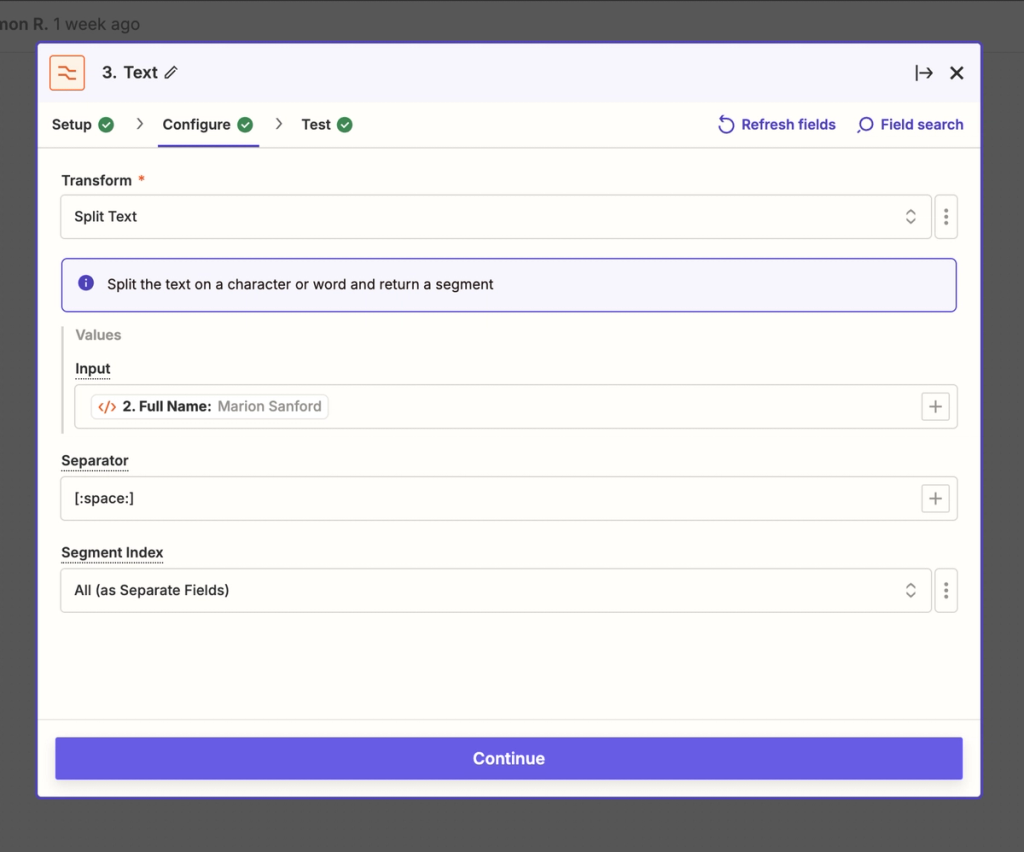Click the blue info icon in banner
Image resolution: width=1024 pixels, height=852 pixels.
(x=86, y=283)
